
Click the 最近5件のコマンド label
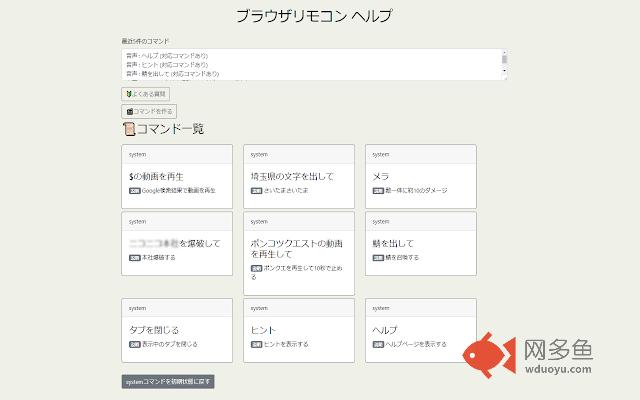pyautogui.click(x=145, y=41)
